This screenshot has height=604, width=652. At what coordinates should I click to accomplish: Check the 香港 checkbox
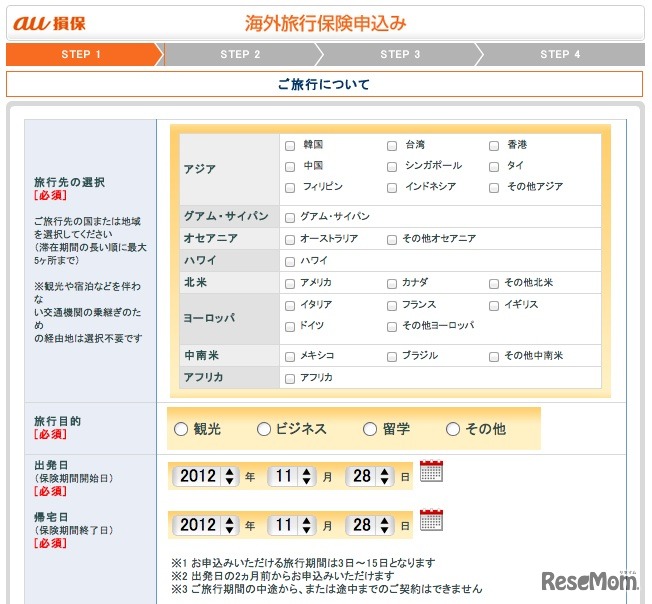[x=494, y=145]
